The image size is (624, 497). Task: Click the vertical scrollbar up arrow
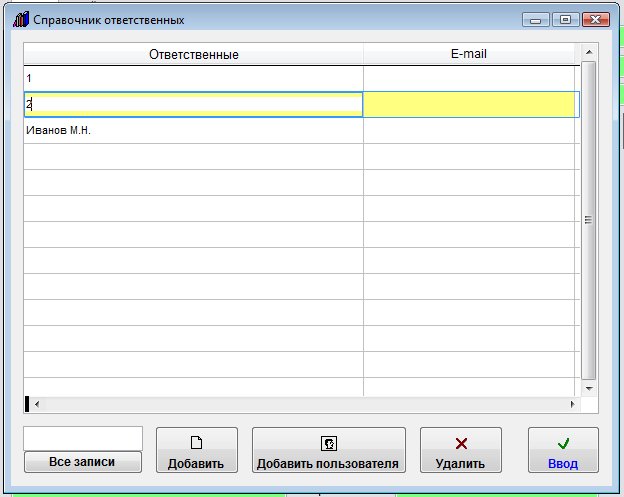(x=589, y=52)
